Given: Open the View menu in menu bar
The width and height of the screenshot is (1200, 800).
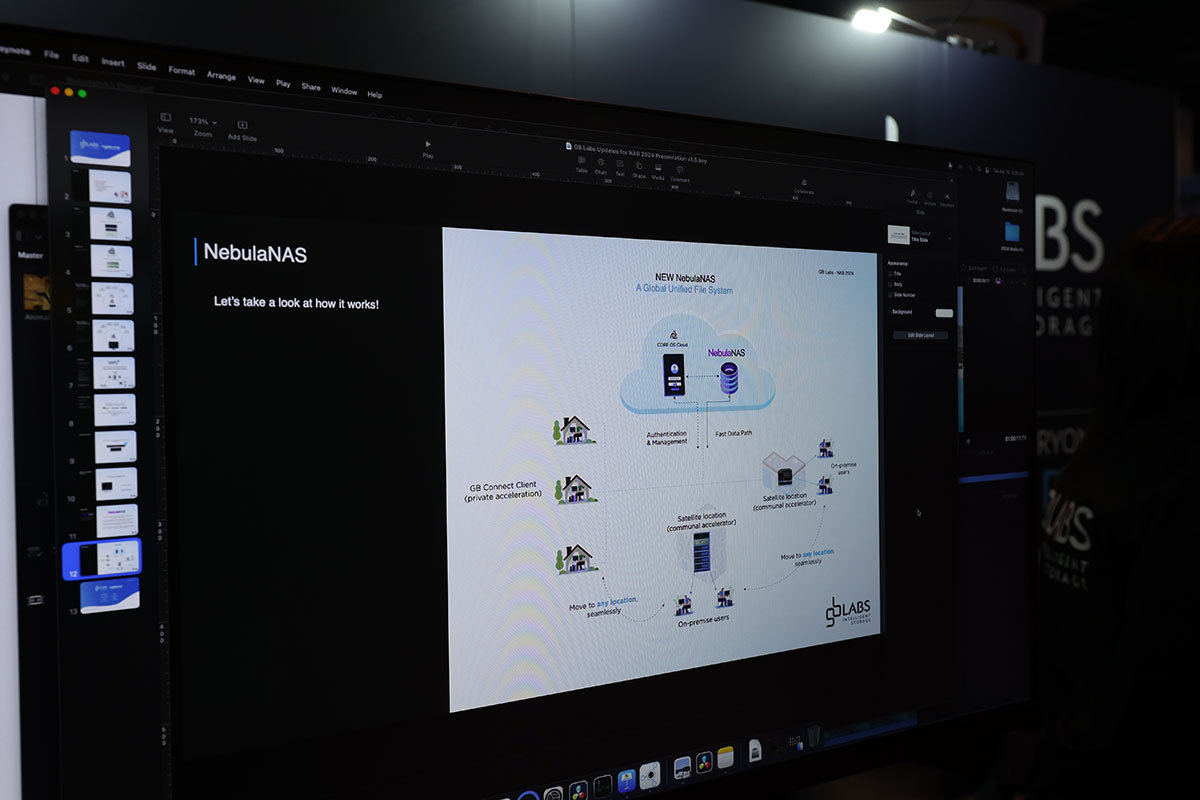Looking at the screenshot, I should [256, 80].
